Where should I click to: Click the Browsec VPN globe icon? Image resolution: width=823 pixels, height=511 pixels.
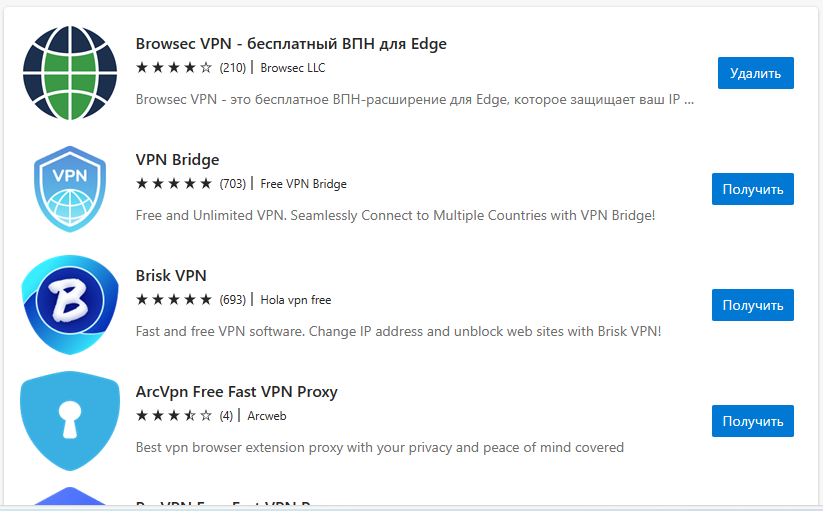click(70, 73)
